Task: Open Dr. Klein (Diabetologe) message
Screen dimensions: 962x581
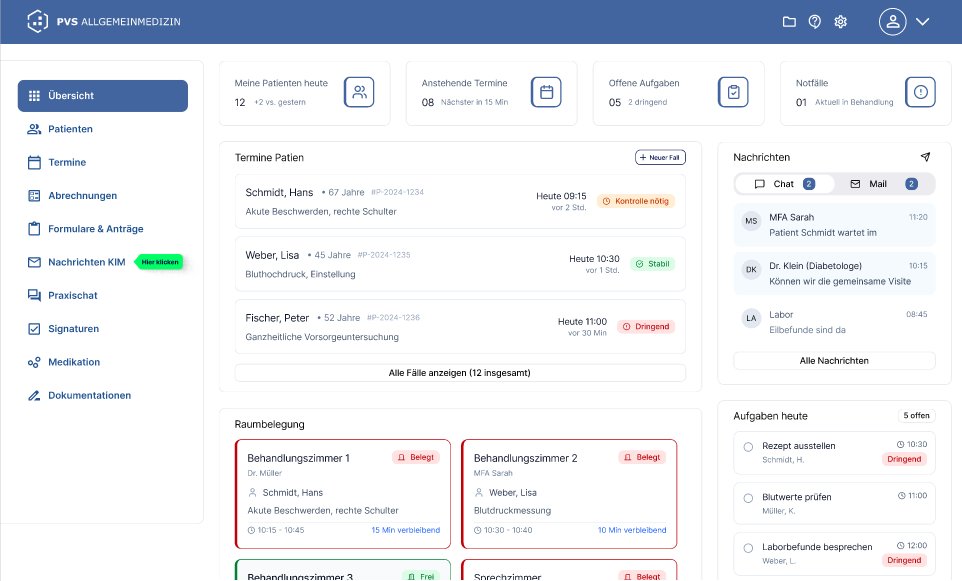Action: 834,274
